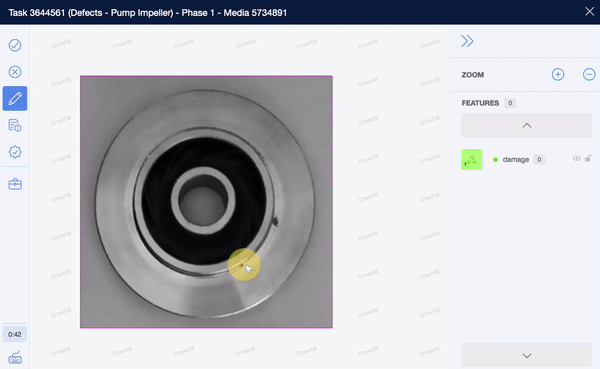600x369 pixels.
Task: Zoom out with the minus icon
Action: [589, 74]
